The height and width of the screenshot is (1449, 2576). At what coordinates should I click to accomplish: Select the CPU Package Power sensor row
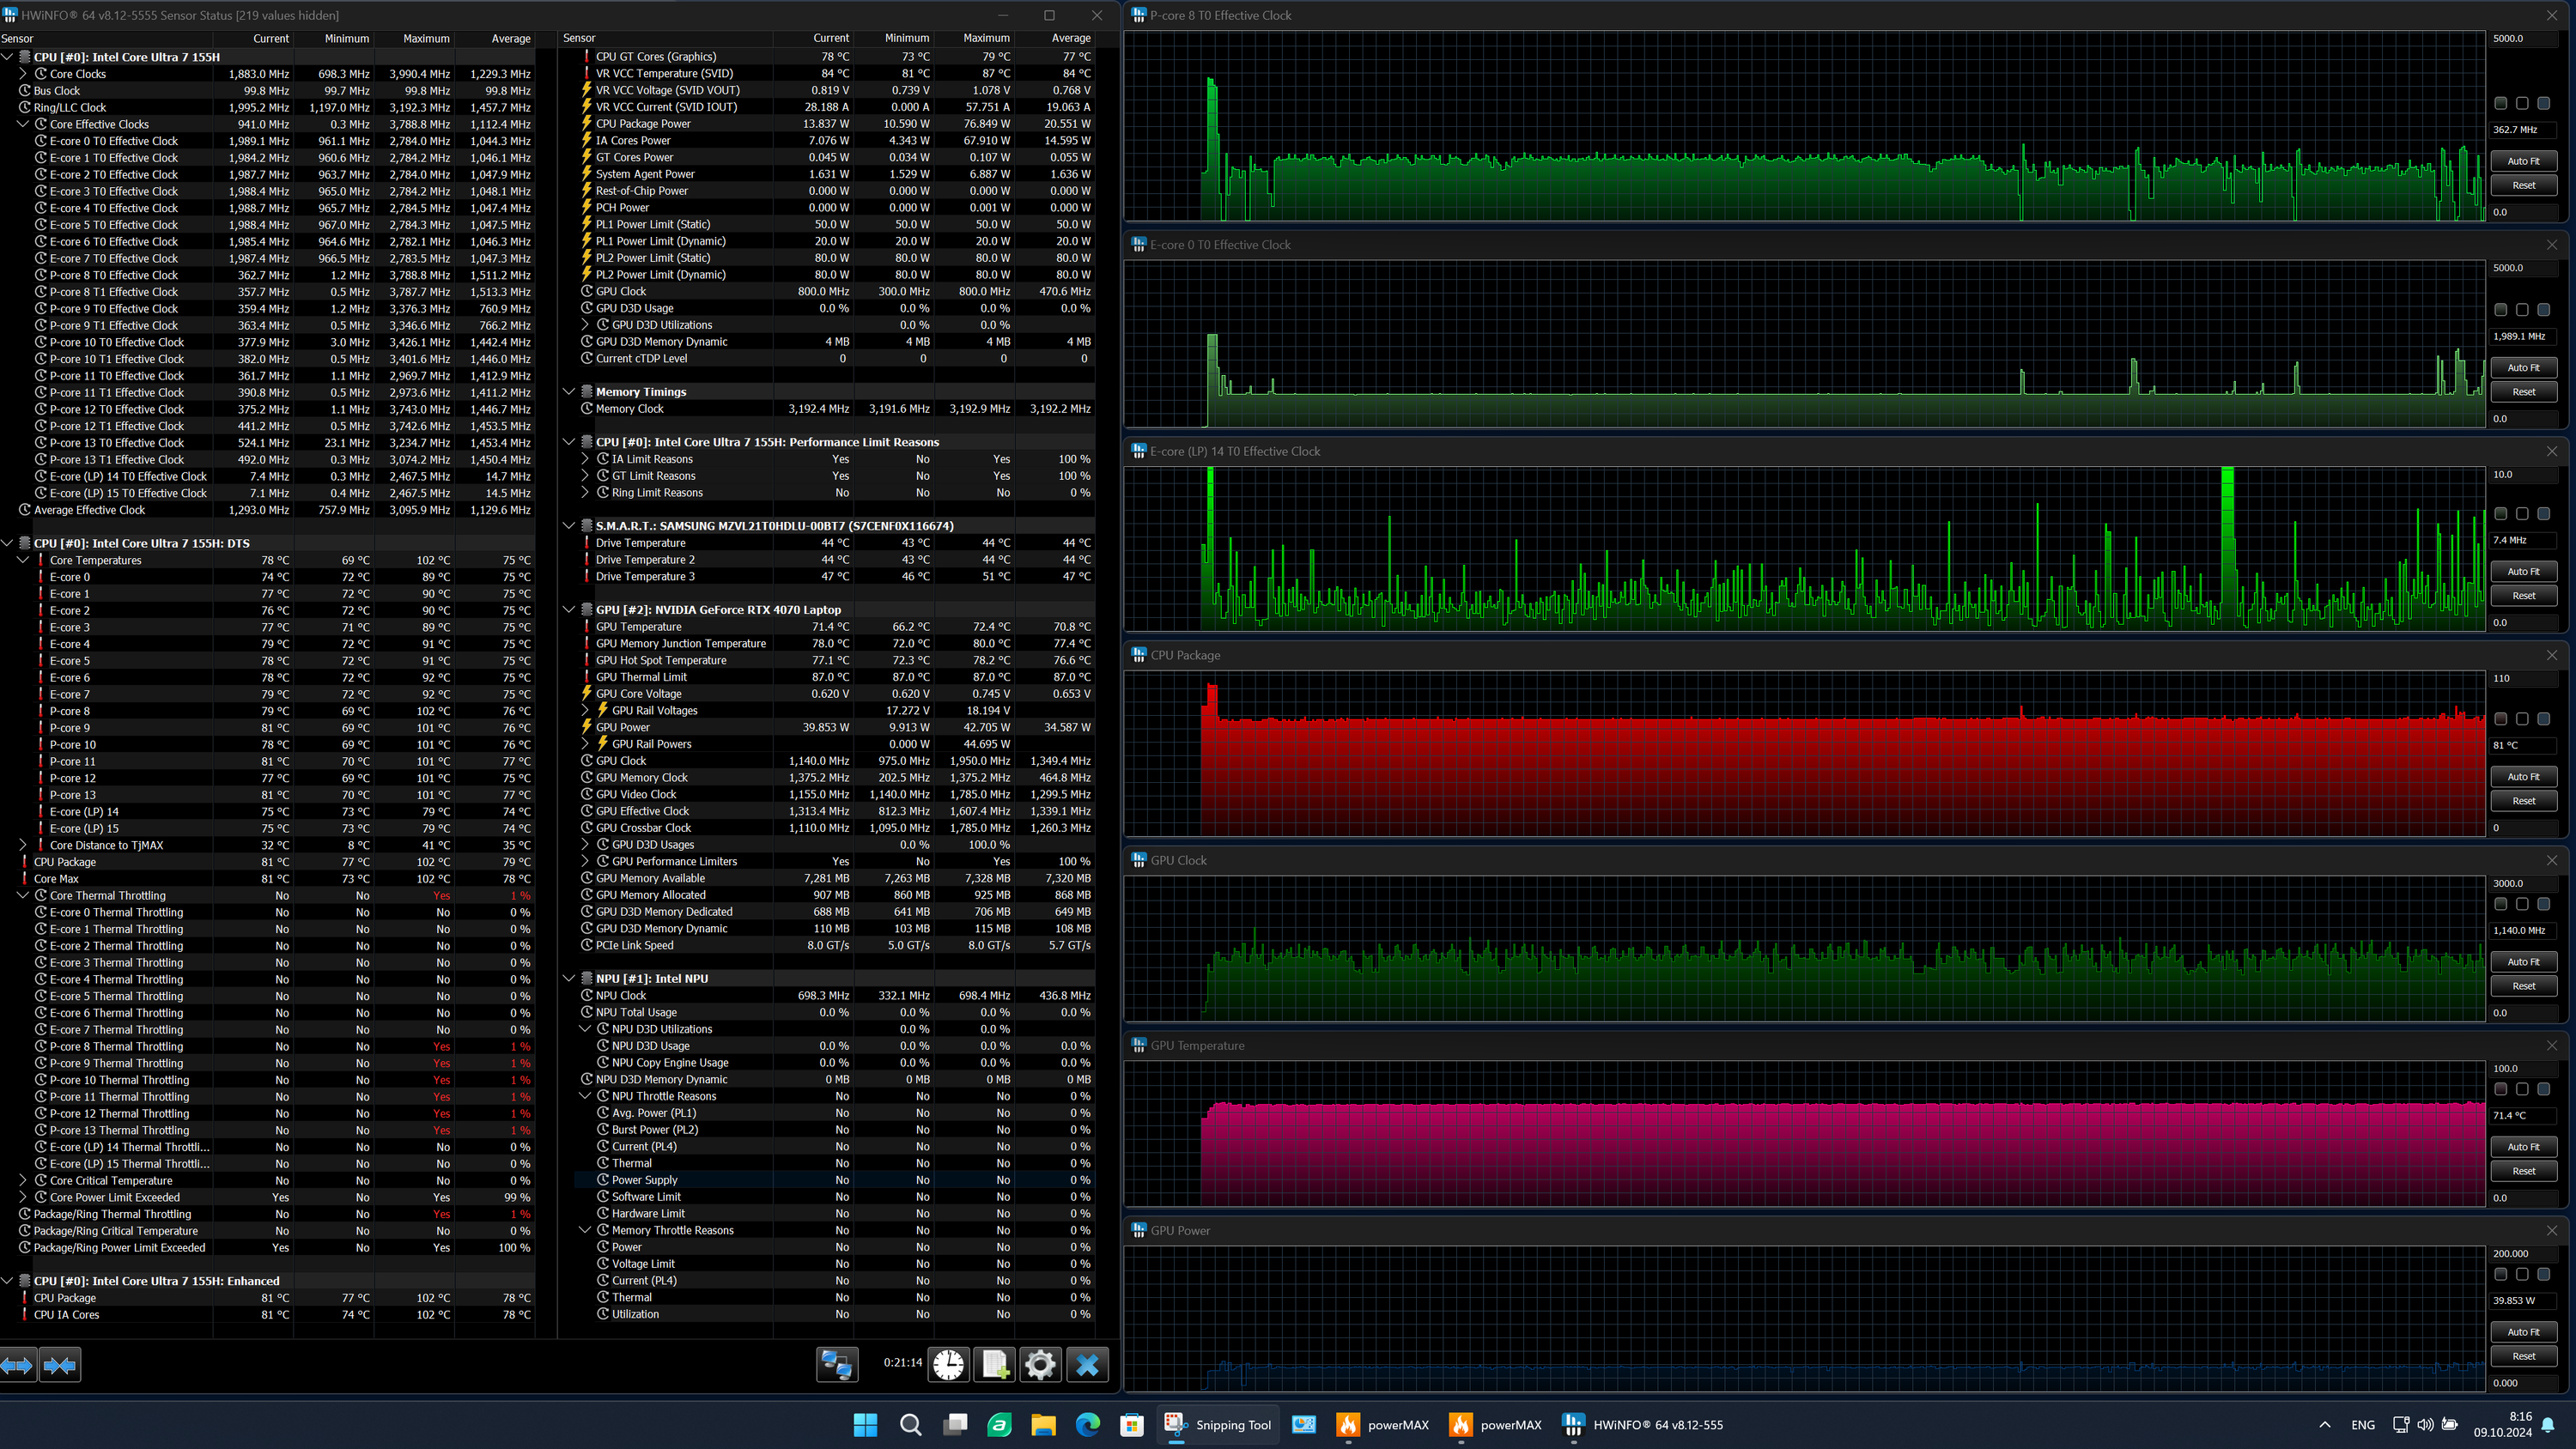(x=643, y=124)
